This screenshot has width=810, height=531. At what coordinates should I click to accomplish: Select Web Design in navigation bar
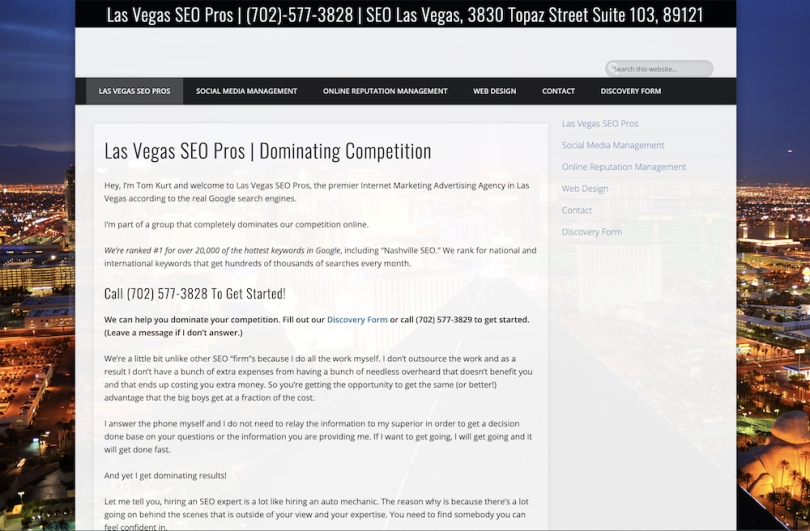494,91
